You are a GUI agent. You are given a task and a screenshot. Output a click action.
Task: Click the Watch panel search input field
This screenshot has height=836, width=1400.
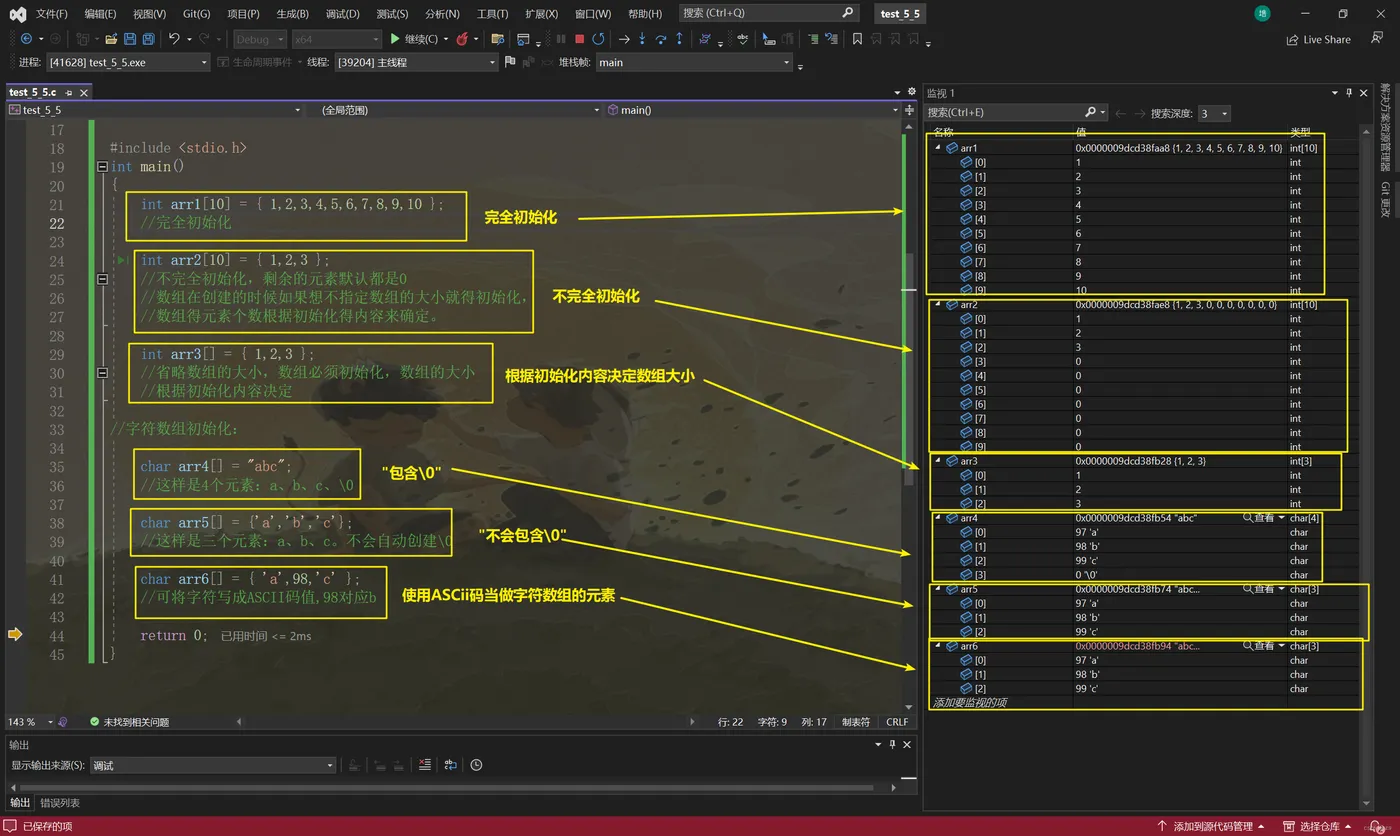point(1005,113)
